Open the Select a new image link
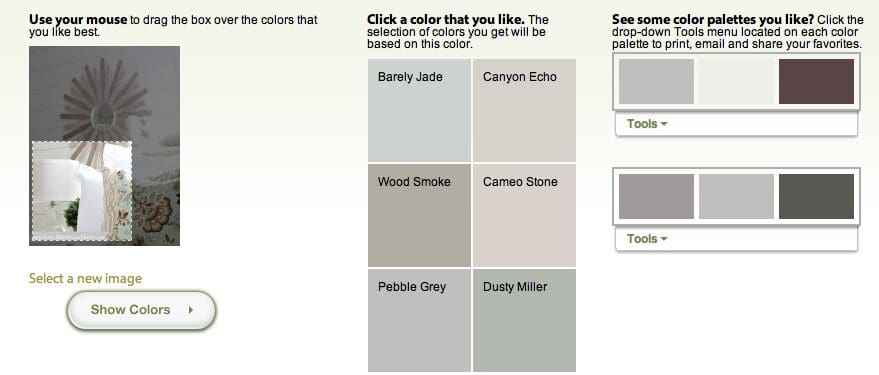Viewport: 879px width, 375px height. click(85, 279)
